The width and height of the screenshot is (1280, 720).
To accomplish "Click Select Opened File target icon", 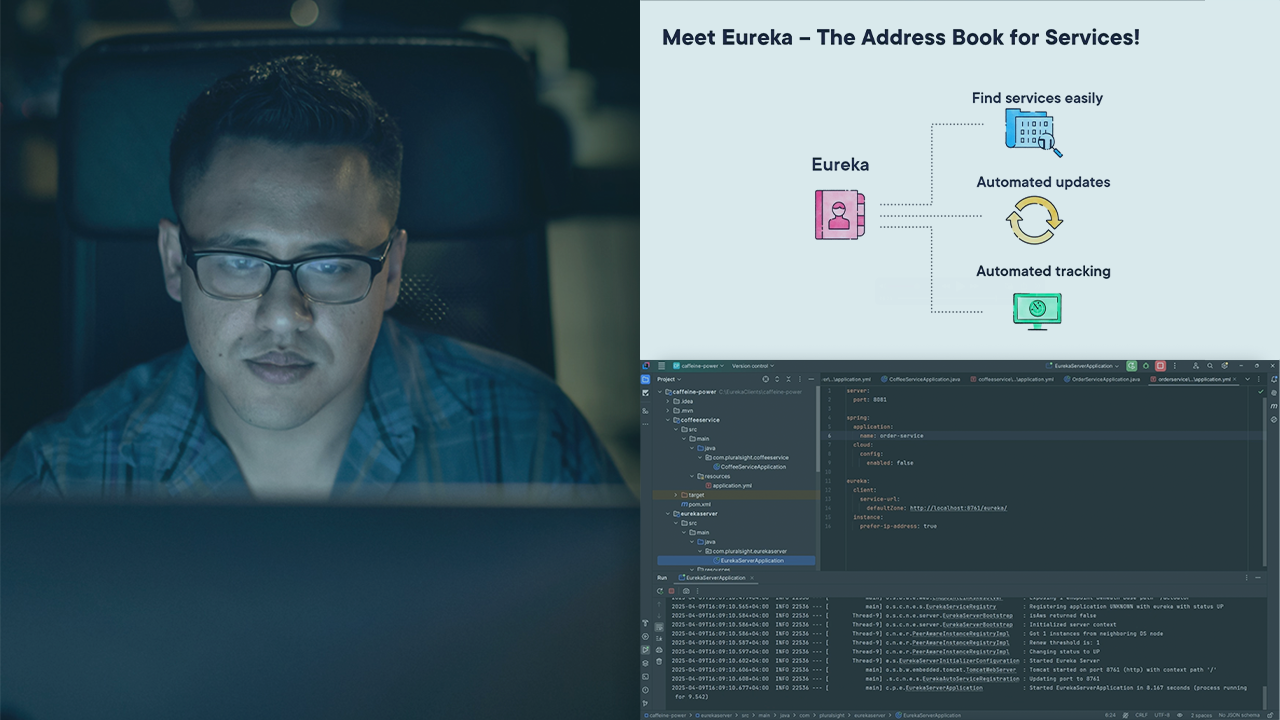I will [766, 379].
